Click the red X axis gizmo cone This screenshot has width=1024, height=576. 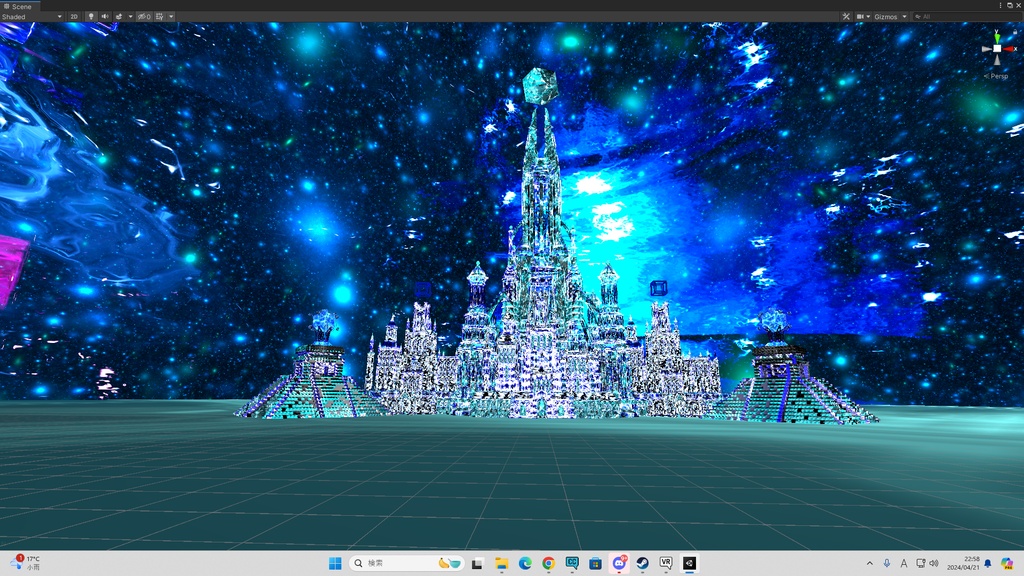(x=1010, y=48)
